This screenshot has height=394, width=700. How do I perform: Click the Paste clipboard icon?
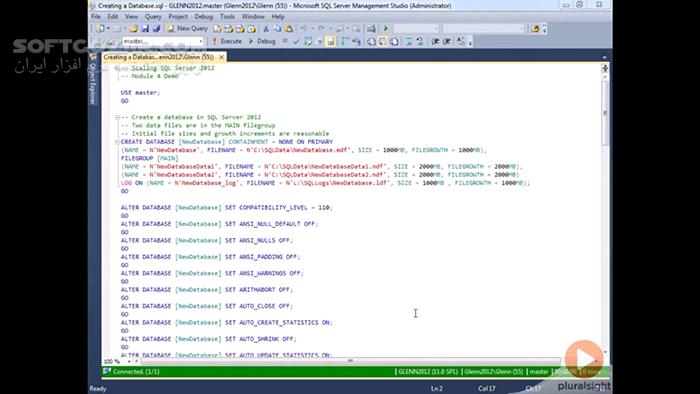coord(288,29)
